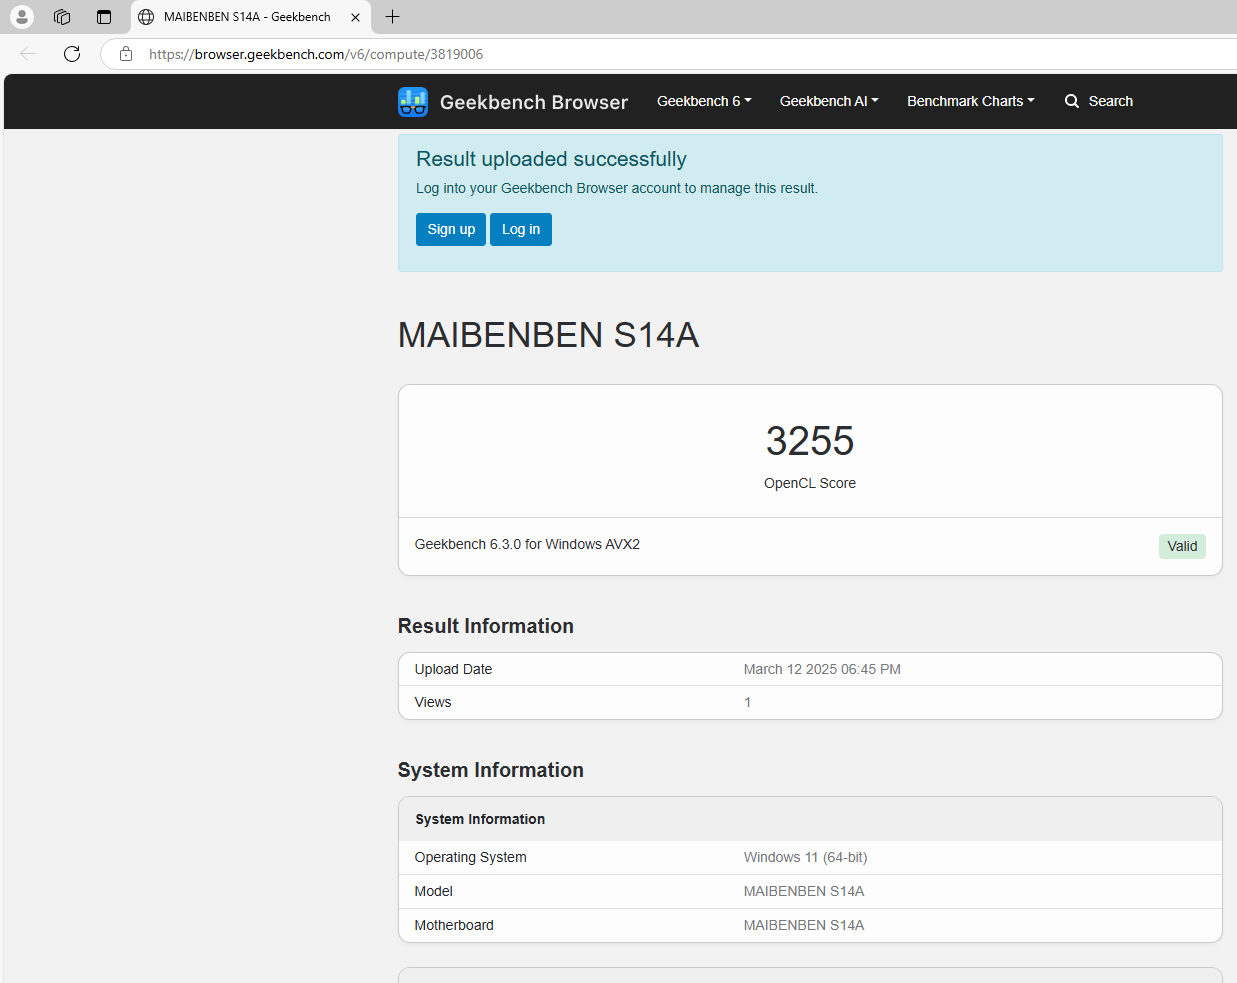The width and height of the screenshot is (1237, 983).
Task: Click the "Motherboard" row label
Action: pos(454,925)
